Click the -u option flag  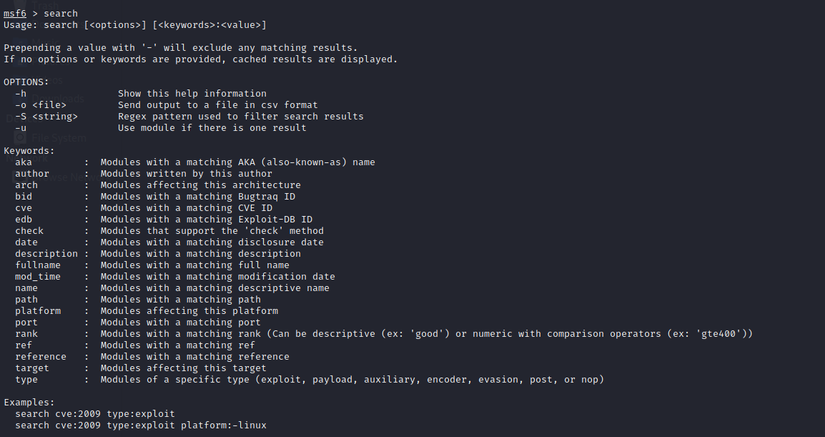pos(21,127)
